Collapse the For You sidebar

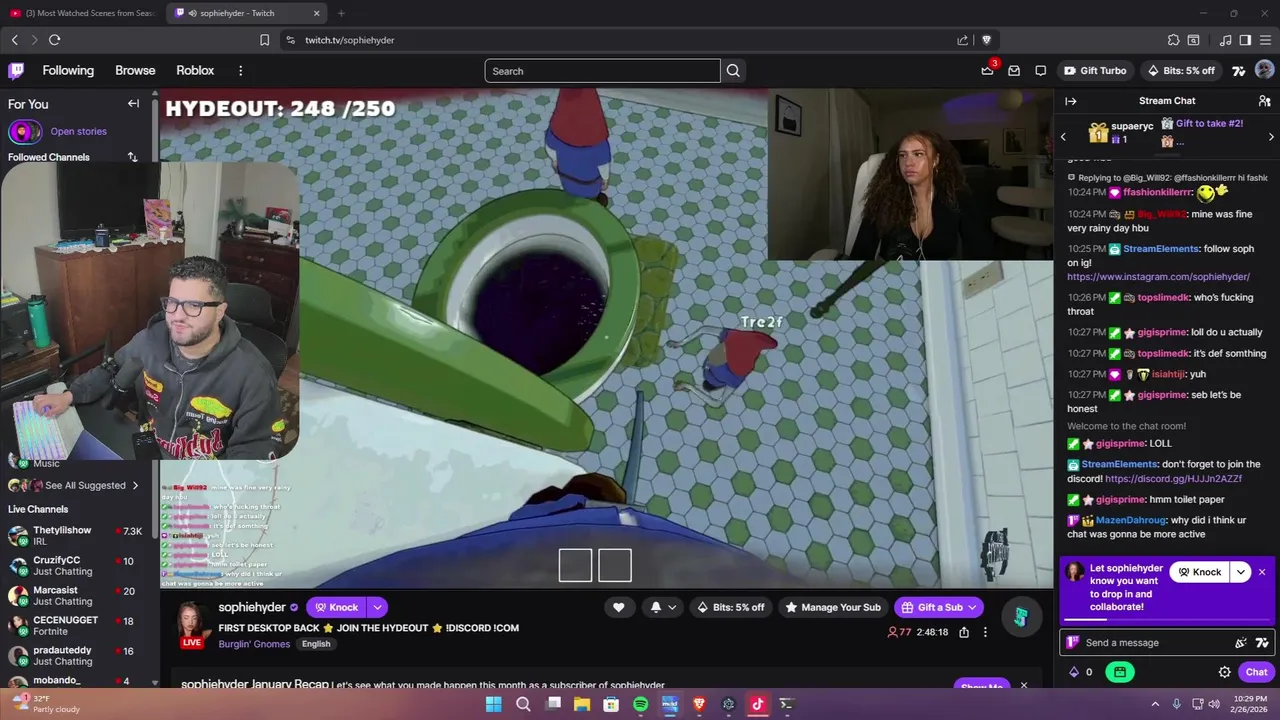133,103
